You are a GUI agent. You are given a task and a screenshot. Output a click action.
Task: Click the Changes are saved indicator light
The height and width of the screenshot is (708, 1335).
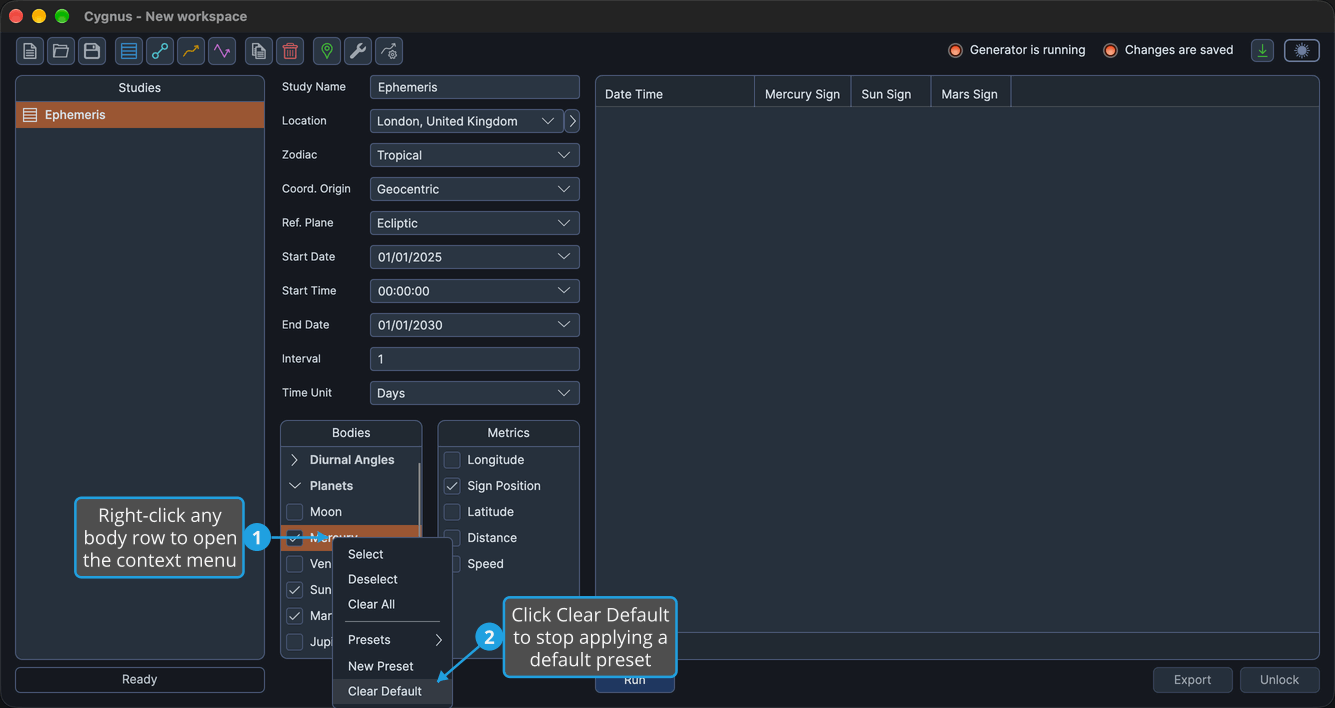click(x=1110, y=50)
